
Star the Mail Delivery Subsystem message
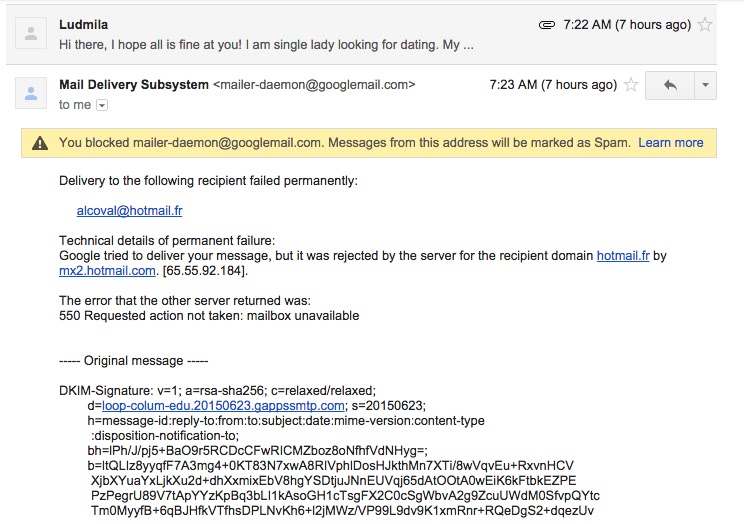[x=631, y=85]
